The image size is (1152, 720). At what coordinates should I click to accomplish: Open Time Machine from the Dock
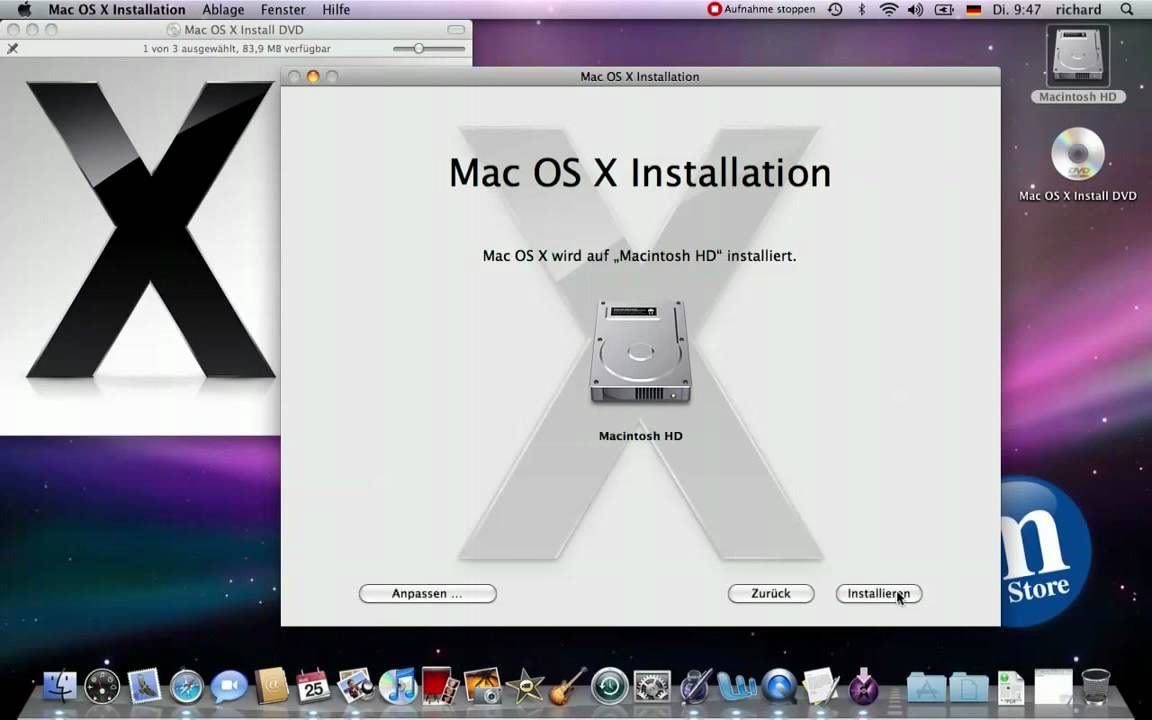610,687
